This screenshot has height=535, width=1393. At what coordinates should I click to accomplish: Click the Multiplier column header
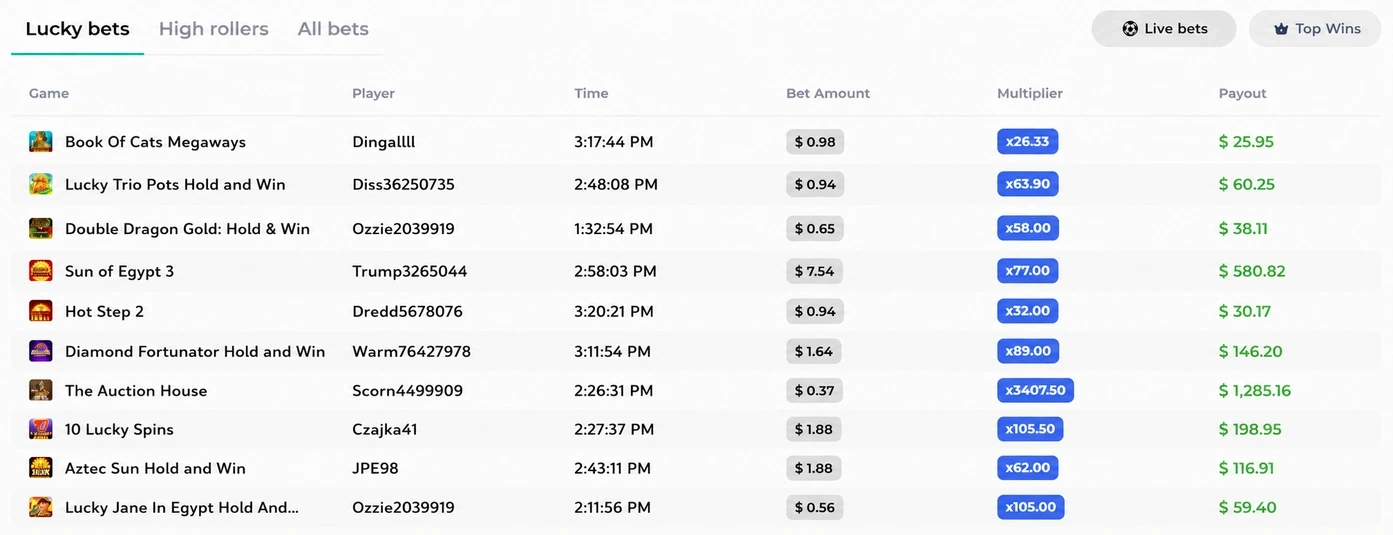point(1030,93)
